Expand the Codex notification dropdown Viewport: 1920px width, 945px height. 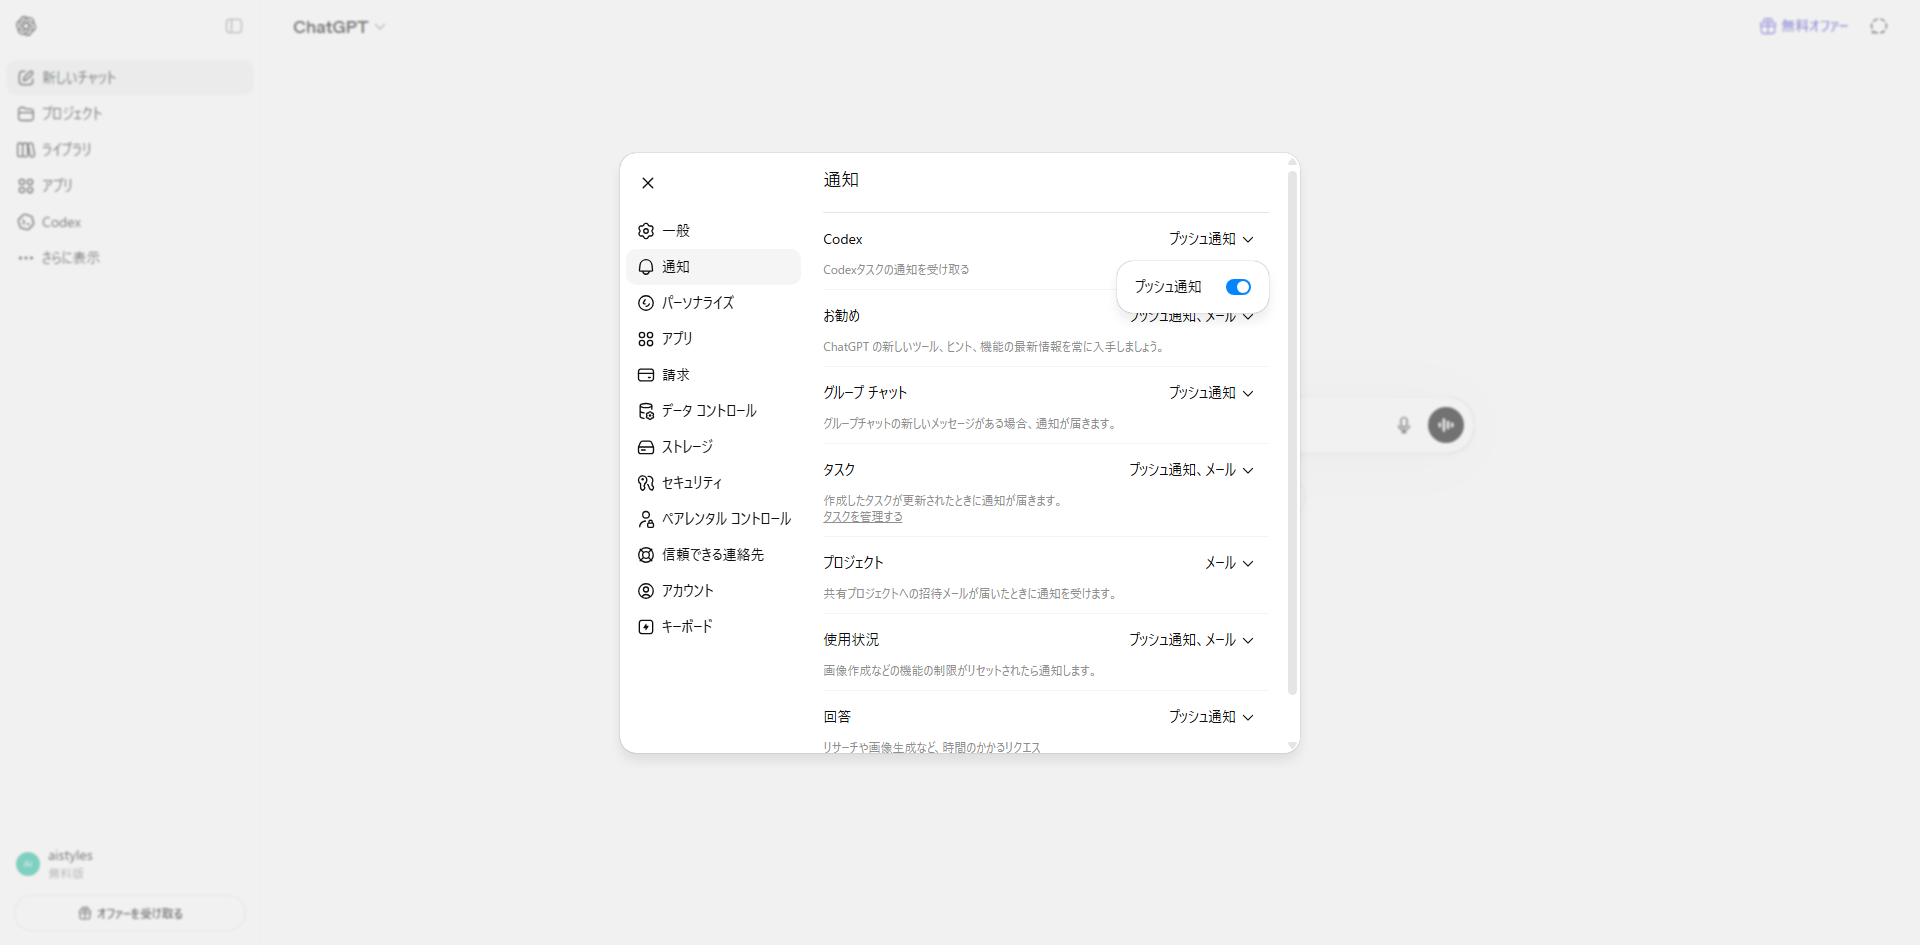click(1211, 239)
